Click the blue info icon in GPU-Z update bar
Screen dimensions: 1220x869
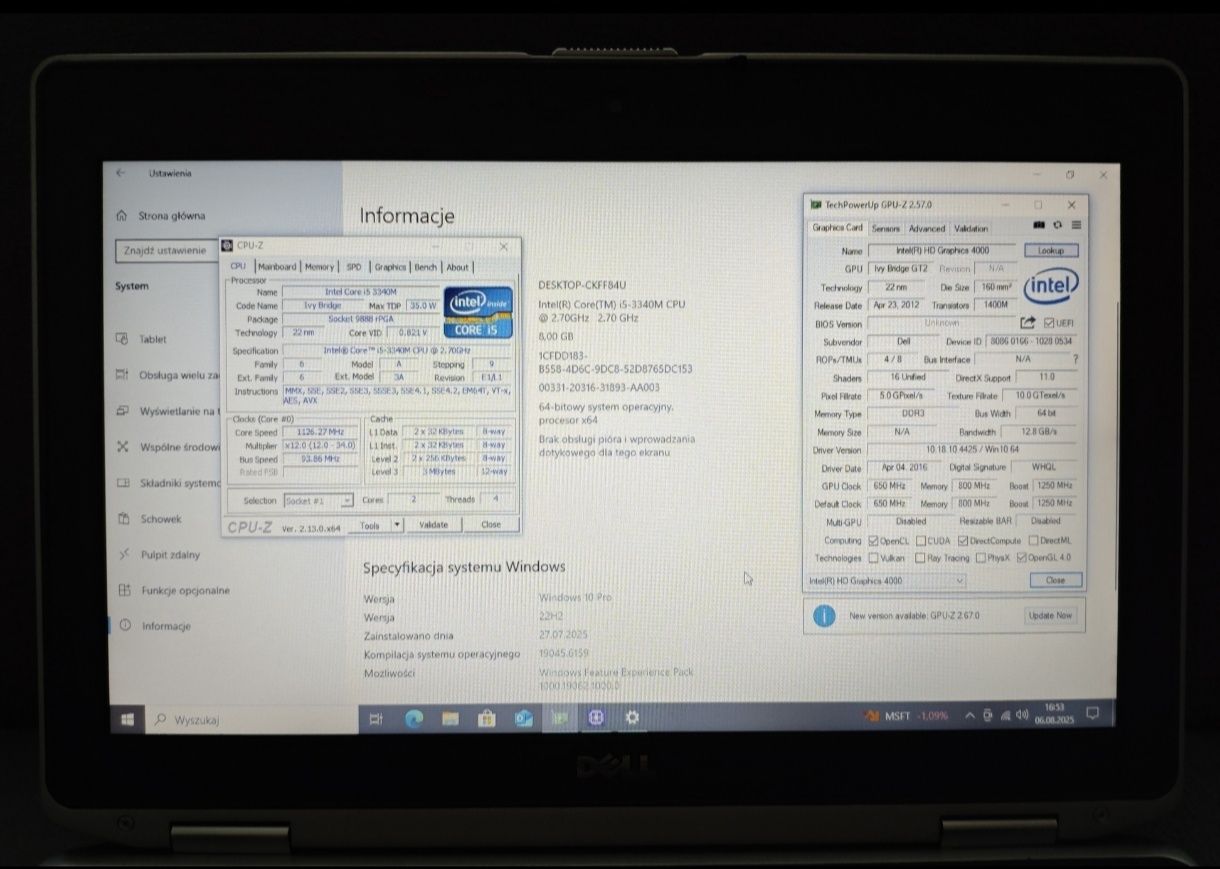click(823, 616)
